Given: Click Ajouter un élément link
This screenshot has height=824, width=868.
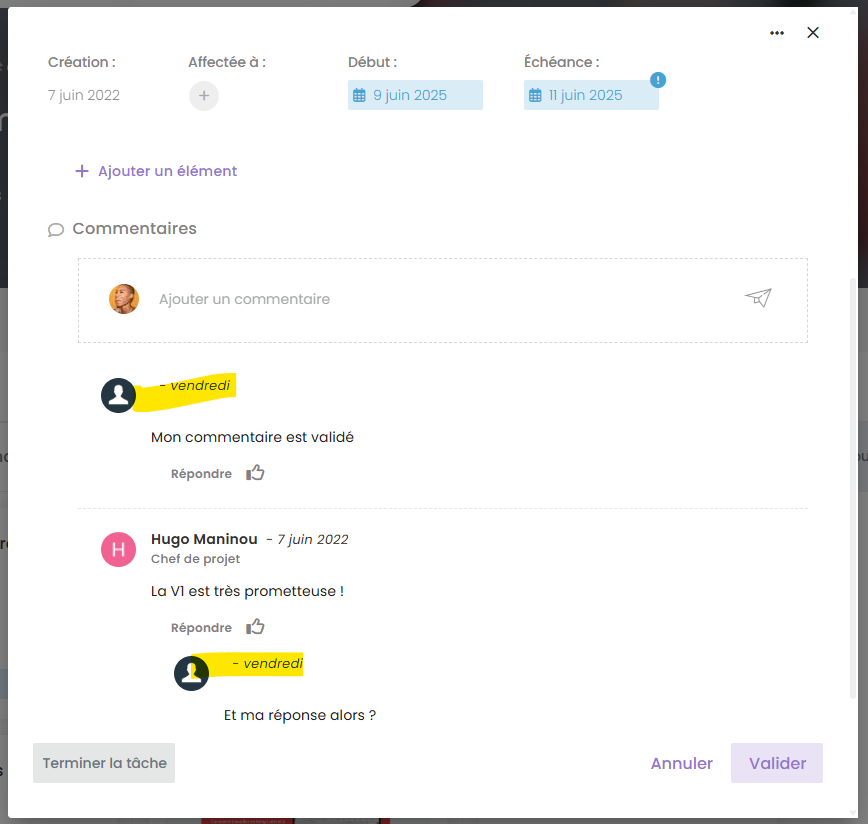Looking at the screenshot, I should pyautogui.click(x=156, y=171).
